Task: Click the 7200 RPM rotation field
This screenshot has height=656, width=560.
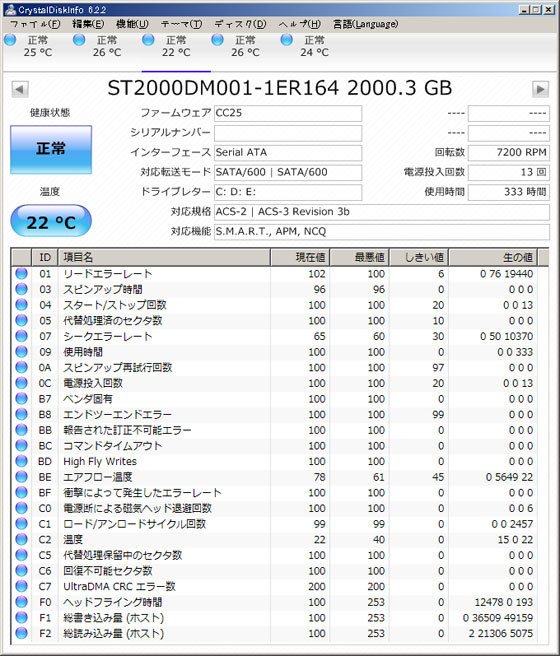Action: tap(509, 153)
